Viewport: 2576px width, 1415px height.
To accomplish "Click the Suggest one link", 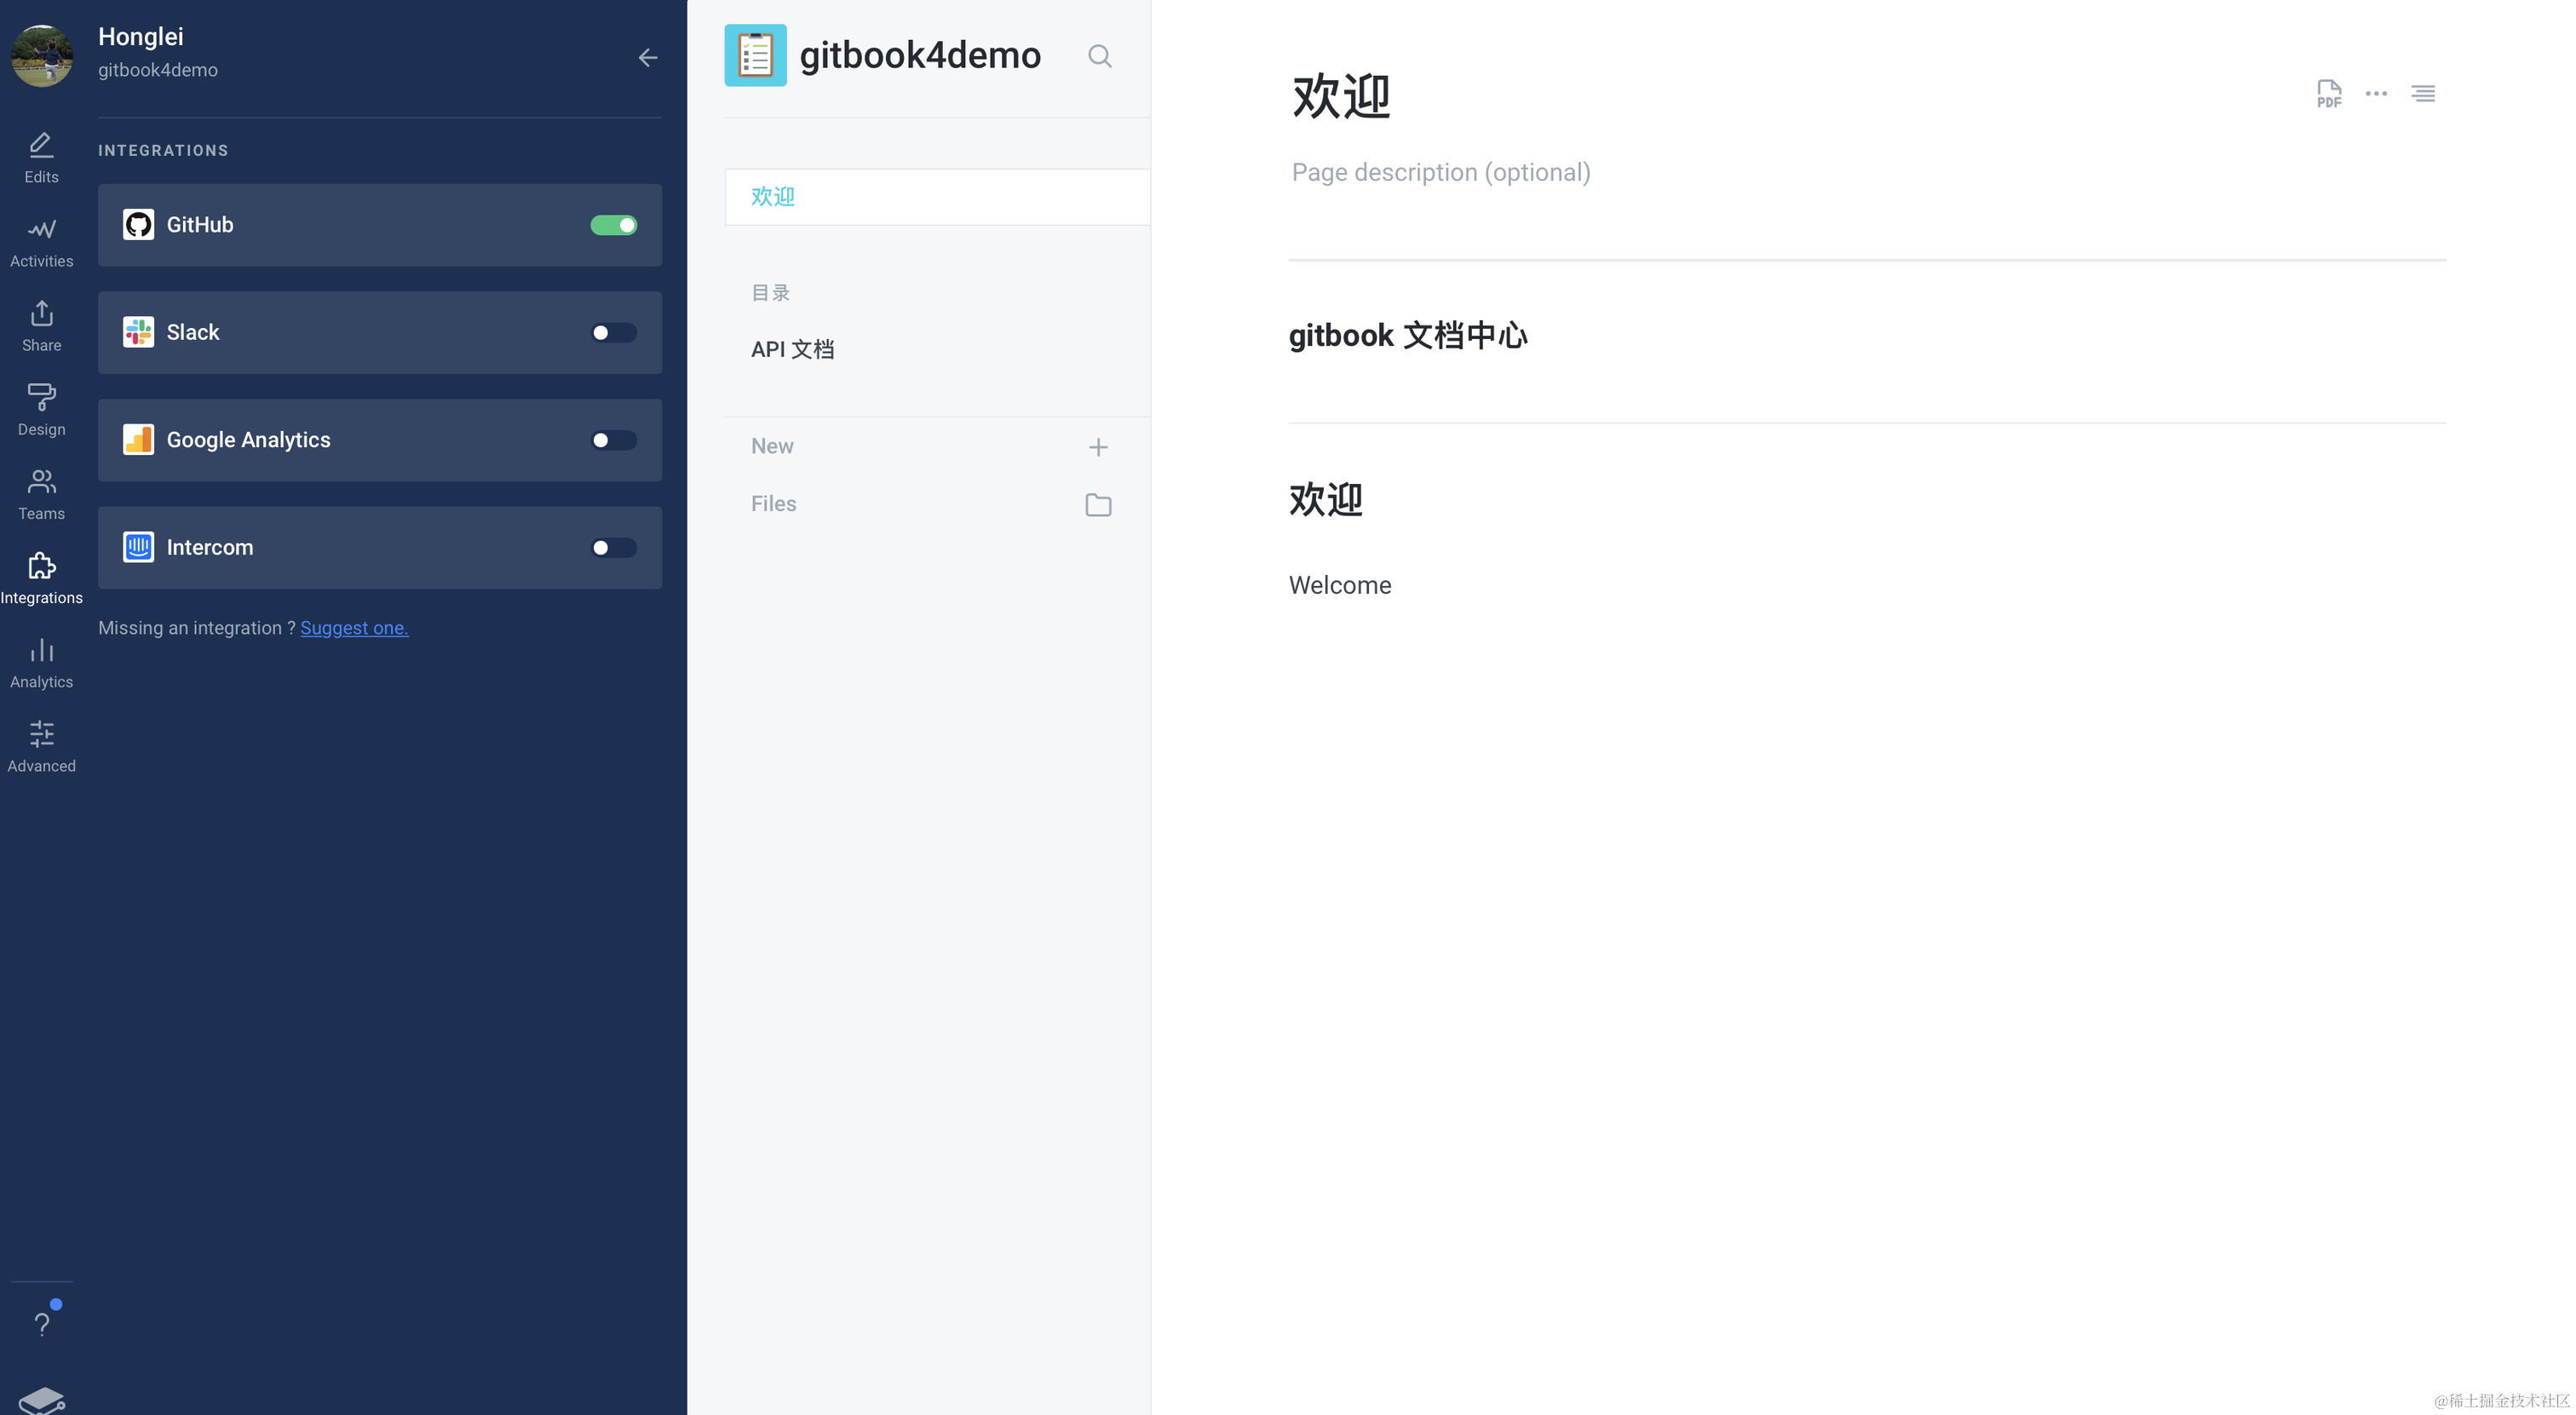I will pyautogui.click(x=354, y=628).
